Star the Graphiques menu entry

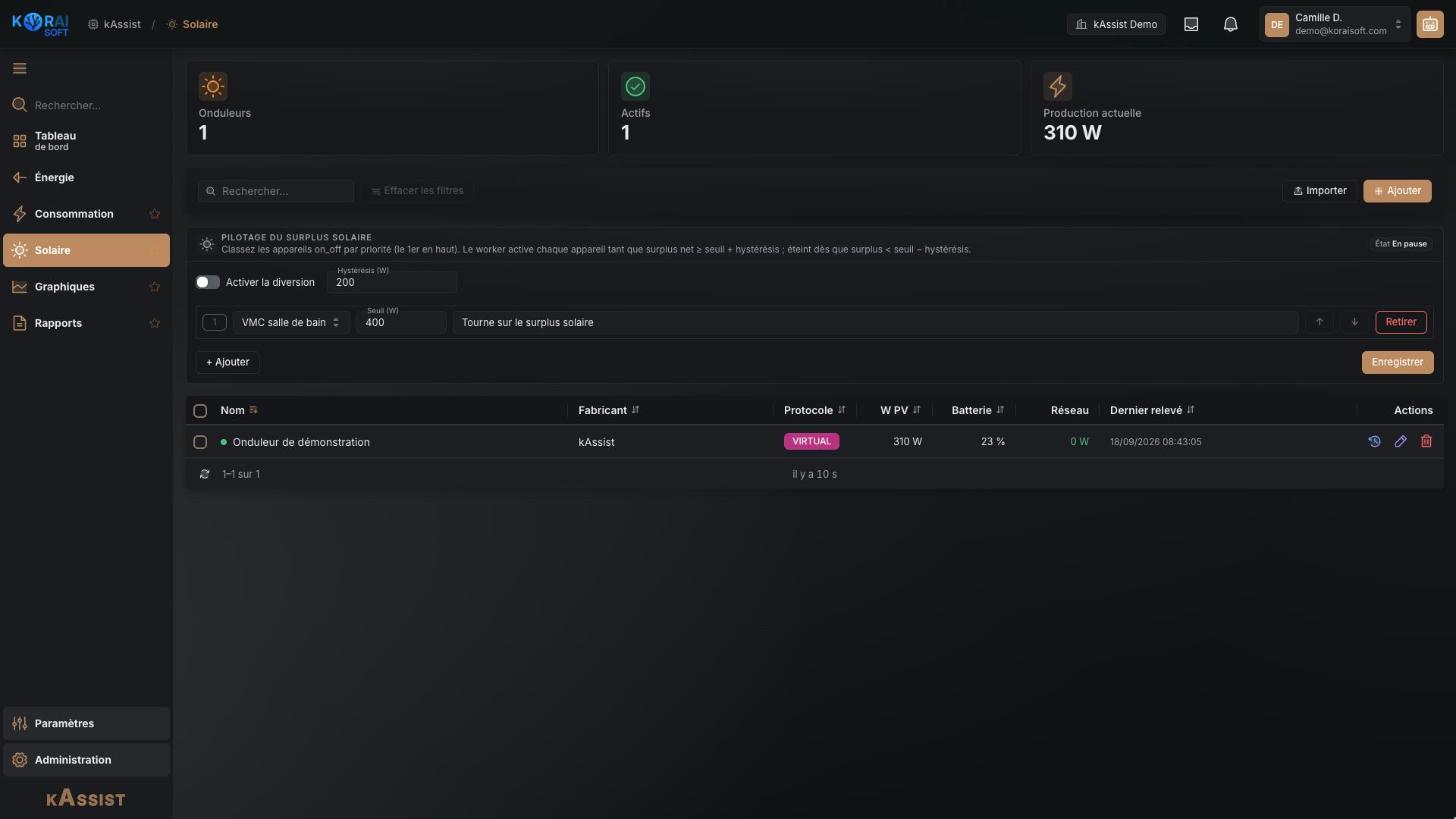point(155,287)
